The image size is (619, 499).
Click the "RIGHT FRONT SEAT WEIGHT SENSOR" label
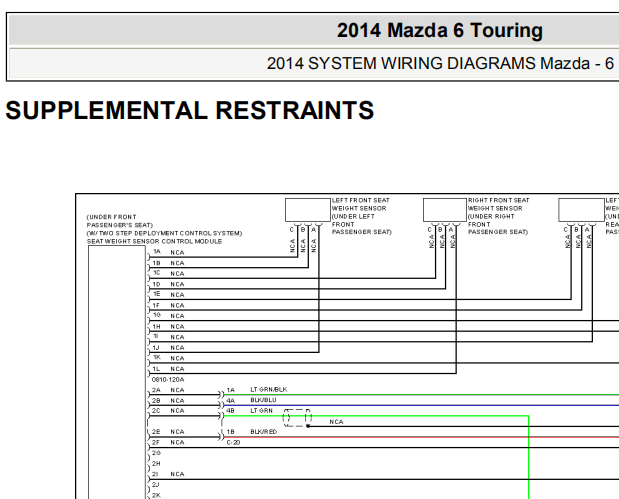coord(499,204)
